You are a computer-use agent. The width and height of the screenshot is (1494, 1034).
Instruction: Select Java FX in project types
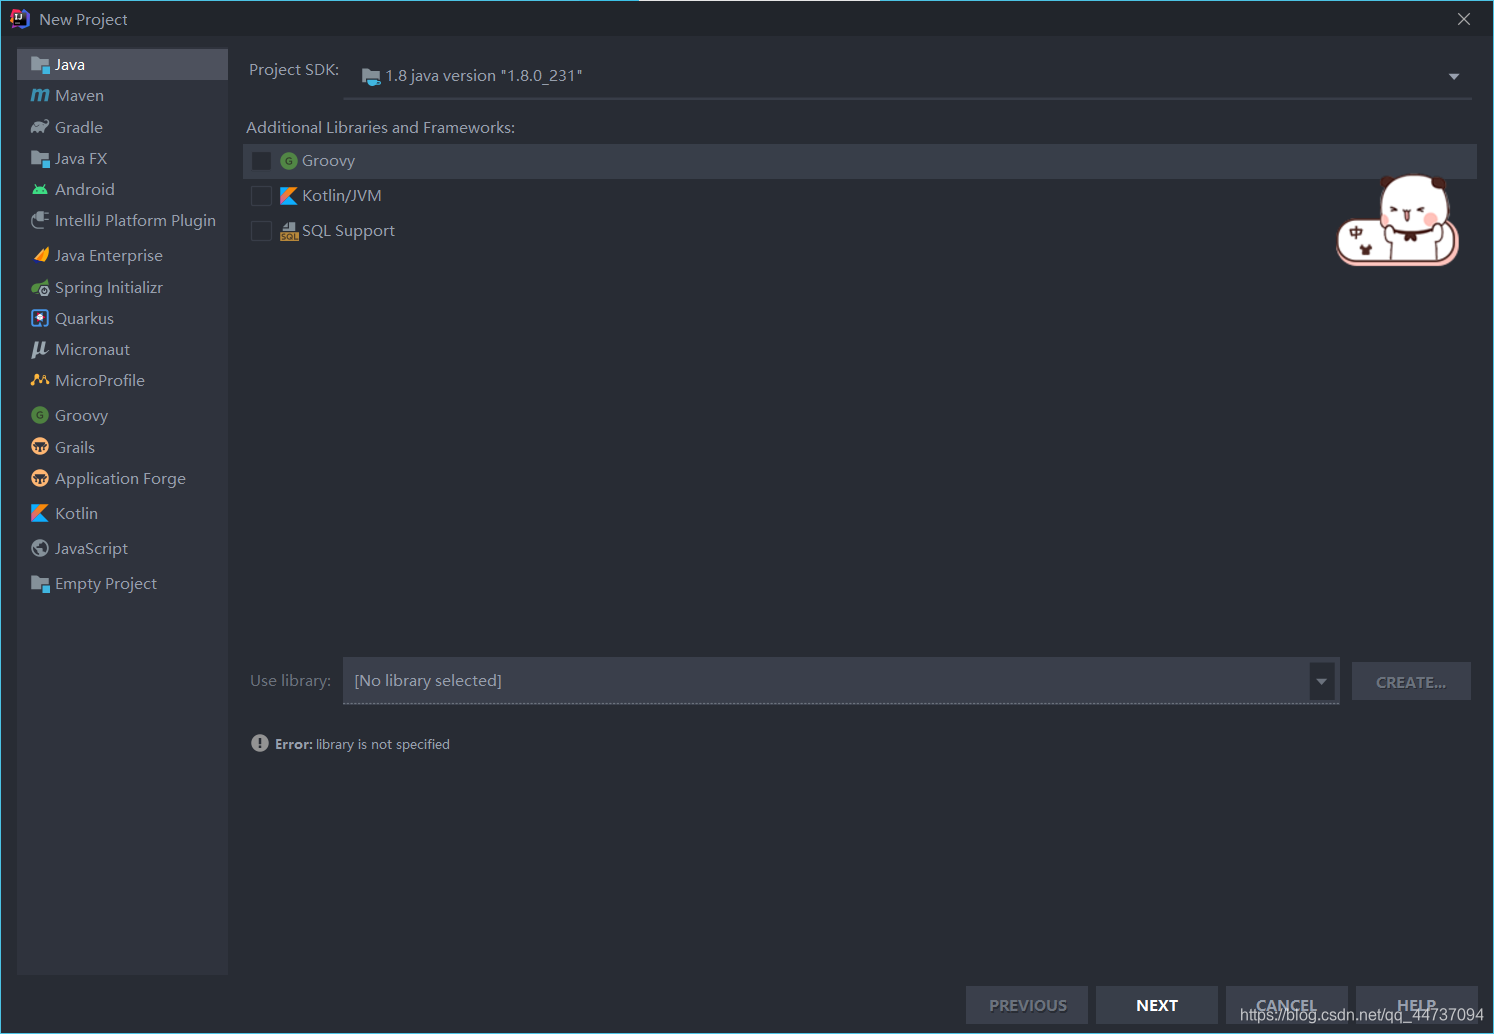click(122, 158)
